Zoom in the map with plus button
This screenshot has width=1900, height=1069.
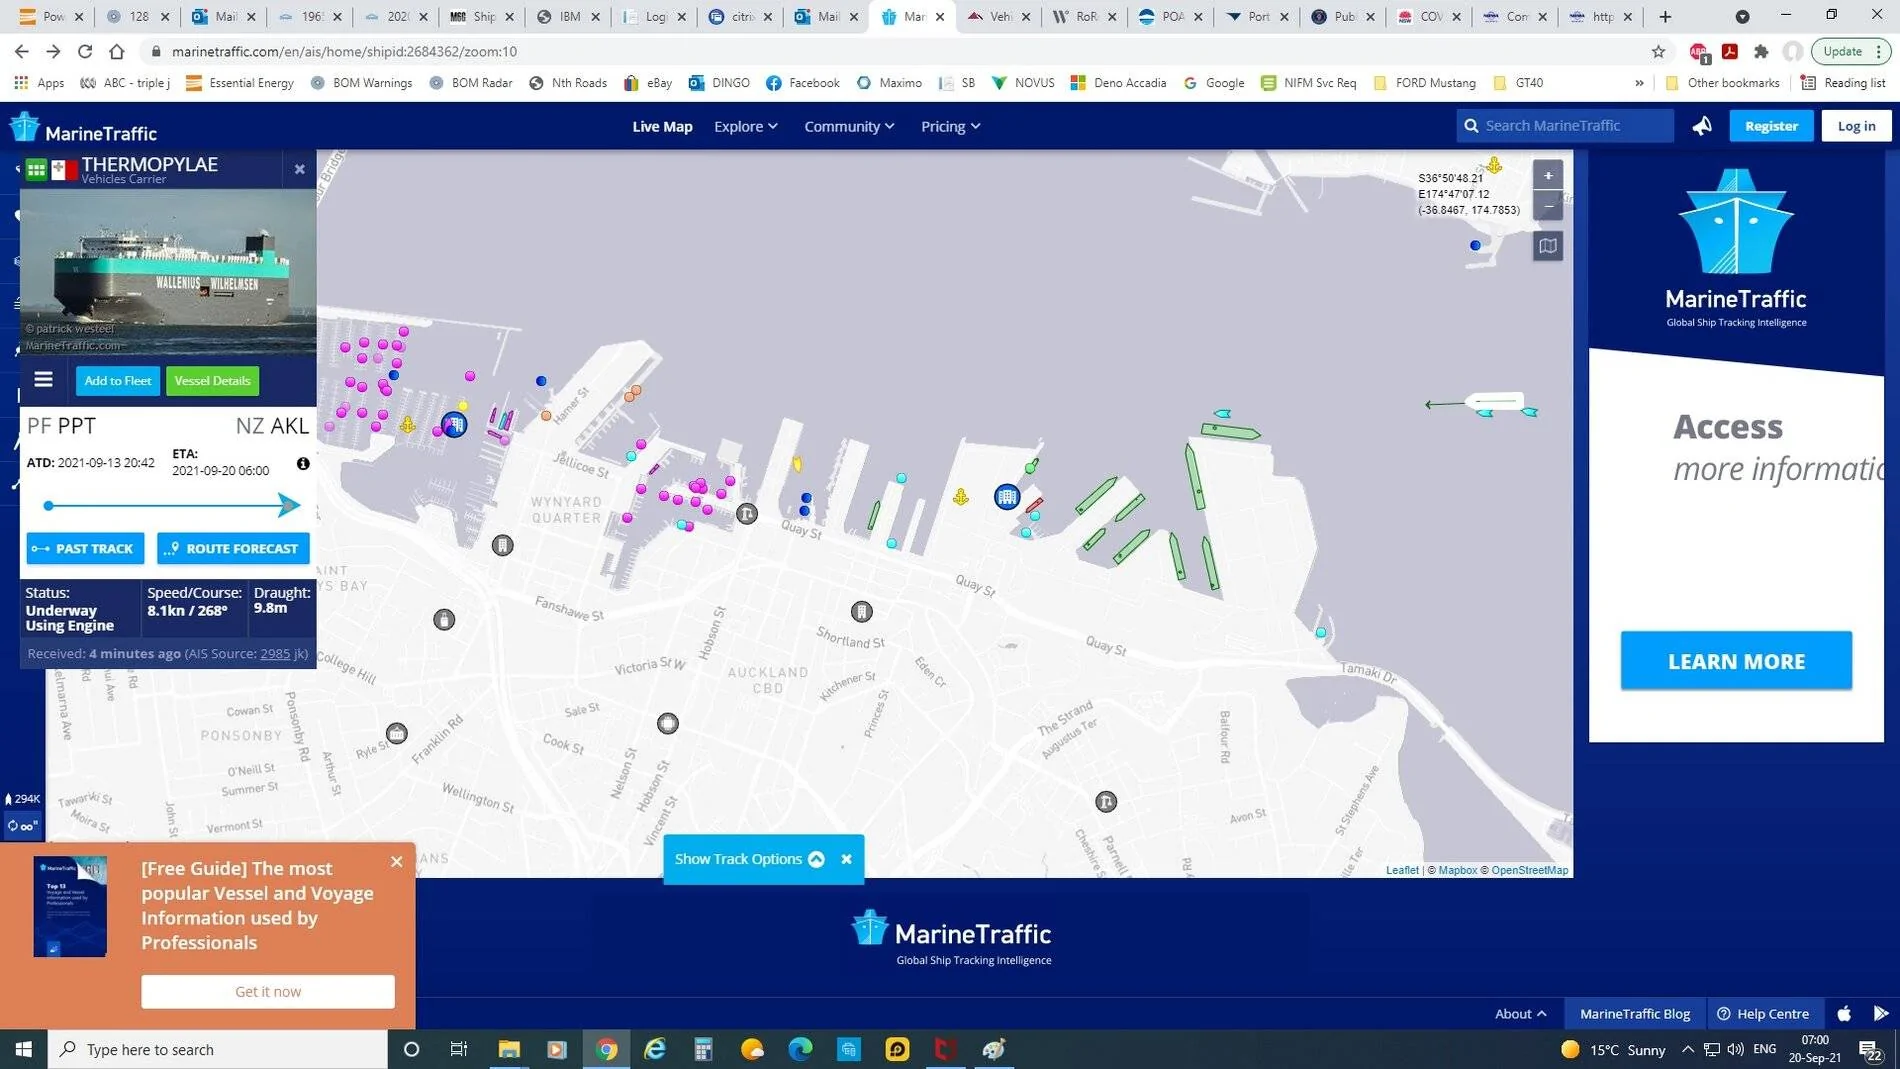(1547, 176)
